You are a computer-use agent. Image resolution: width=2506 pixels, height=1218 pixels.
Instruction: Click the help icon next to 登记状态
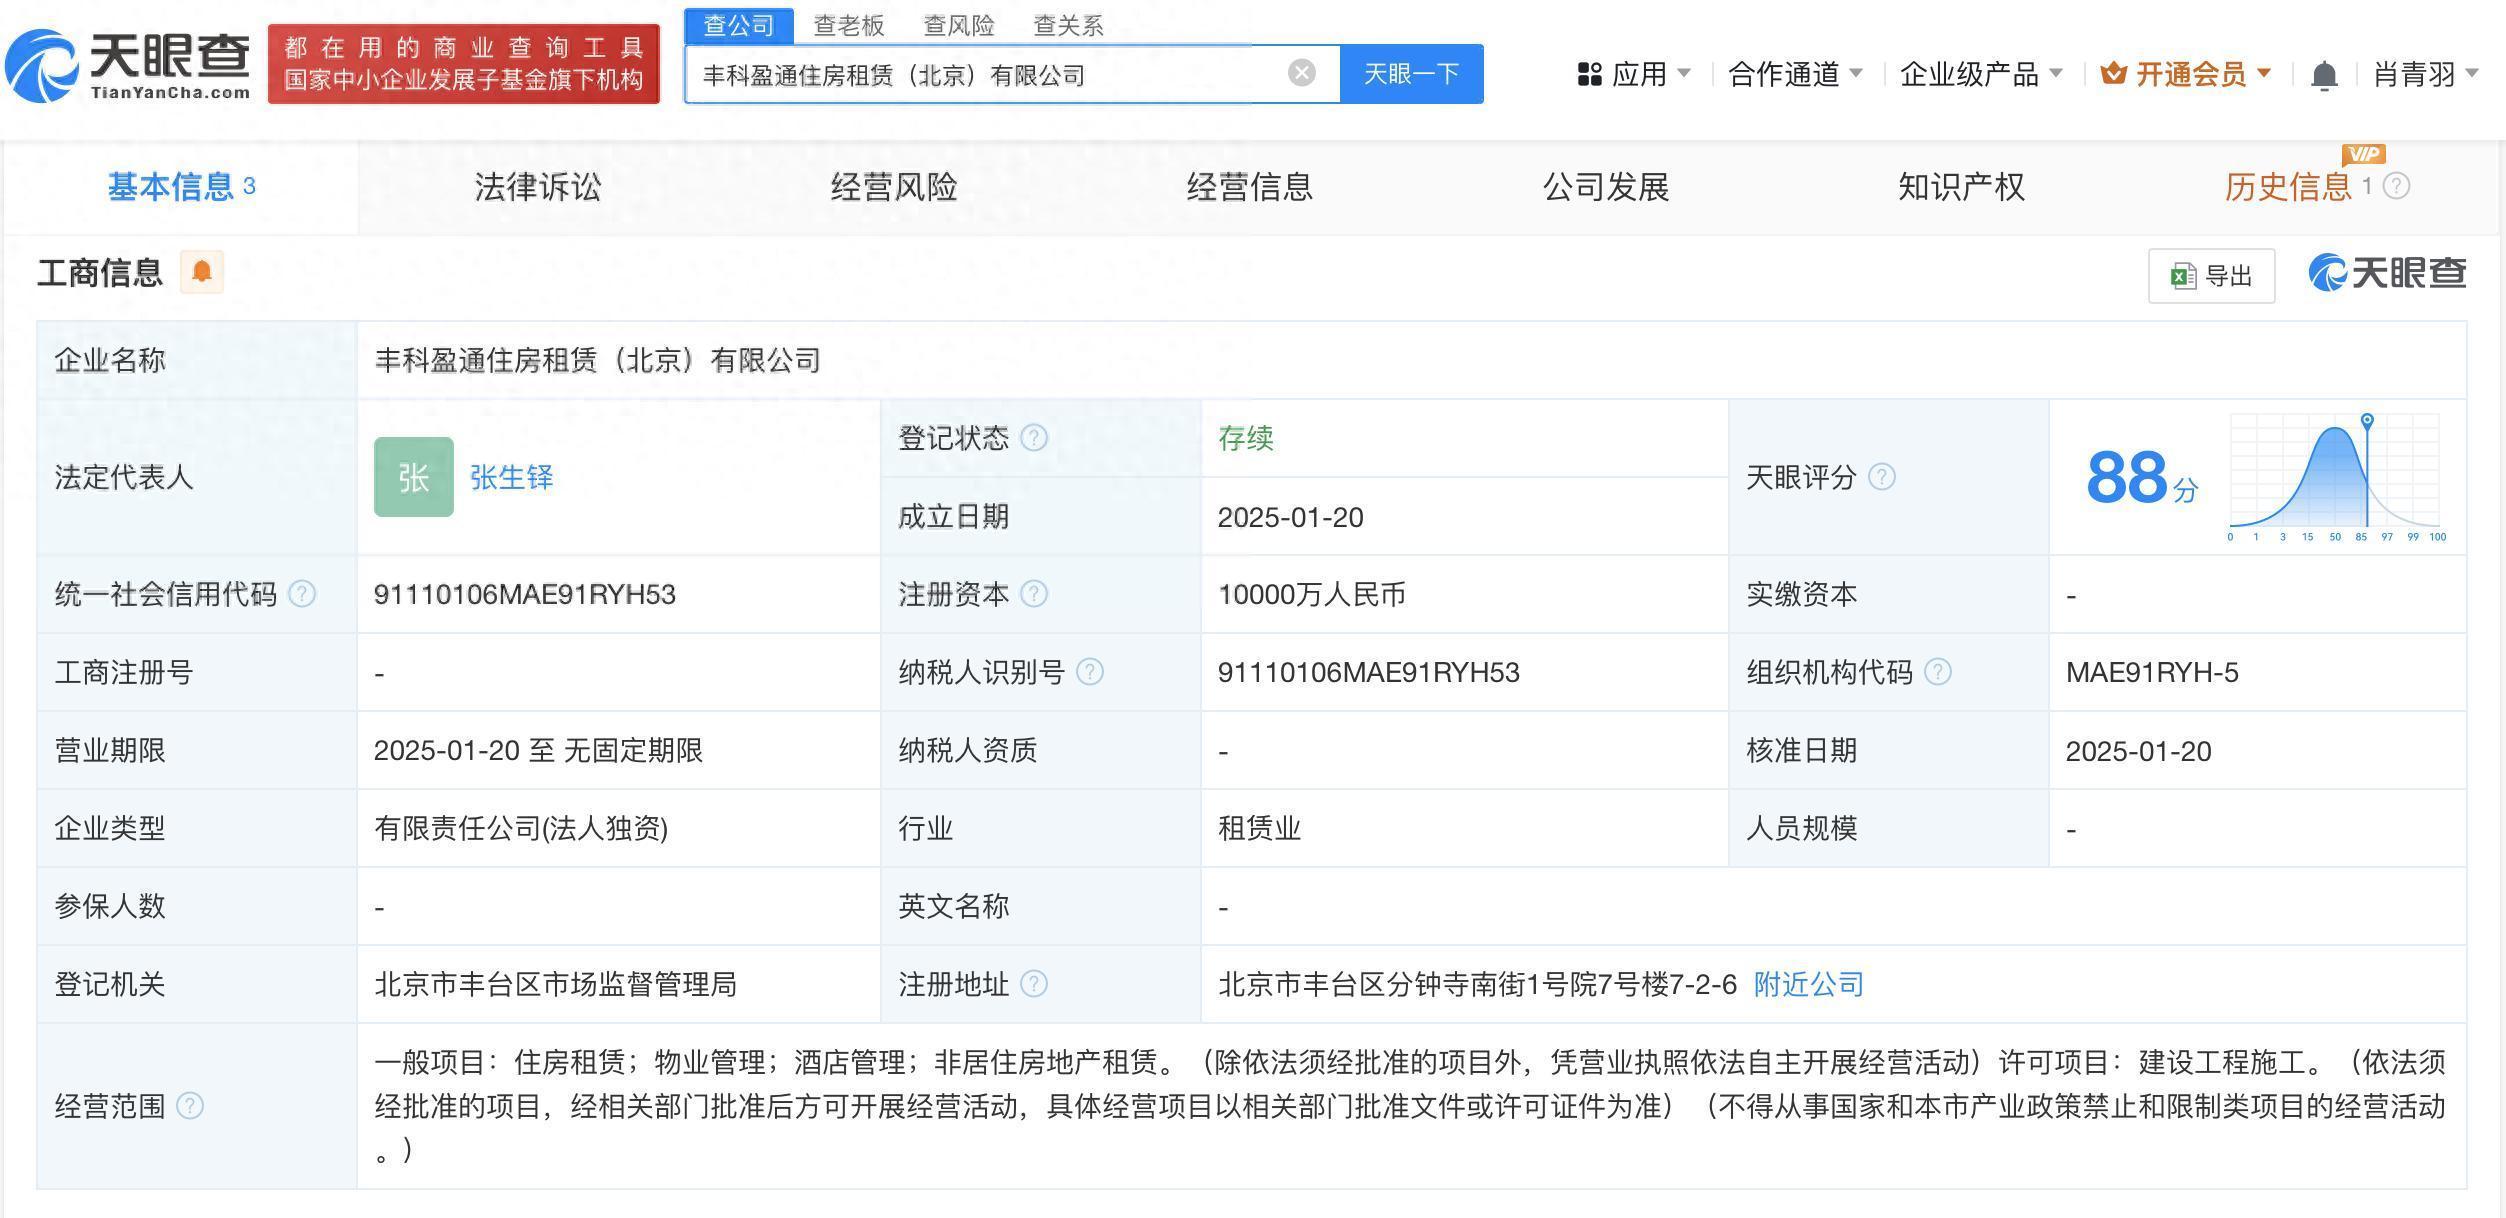pyautogui.click(x=1034, y=438)
